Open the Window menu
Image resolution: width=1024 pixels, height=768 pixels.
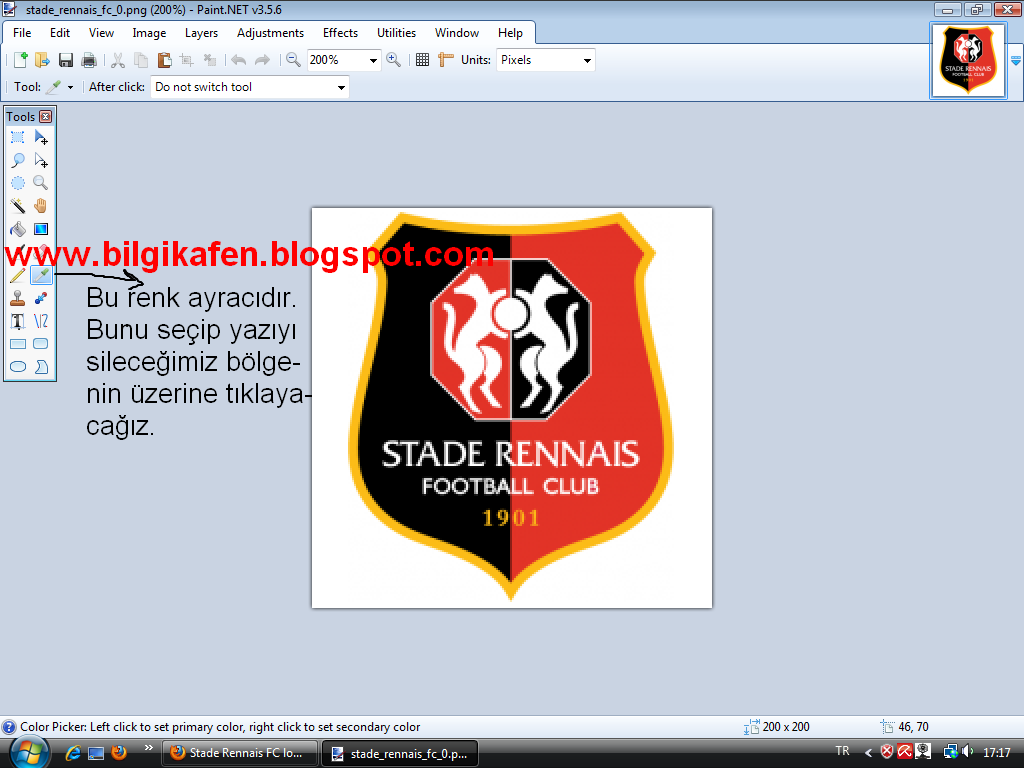coord(456,33)
